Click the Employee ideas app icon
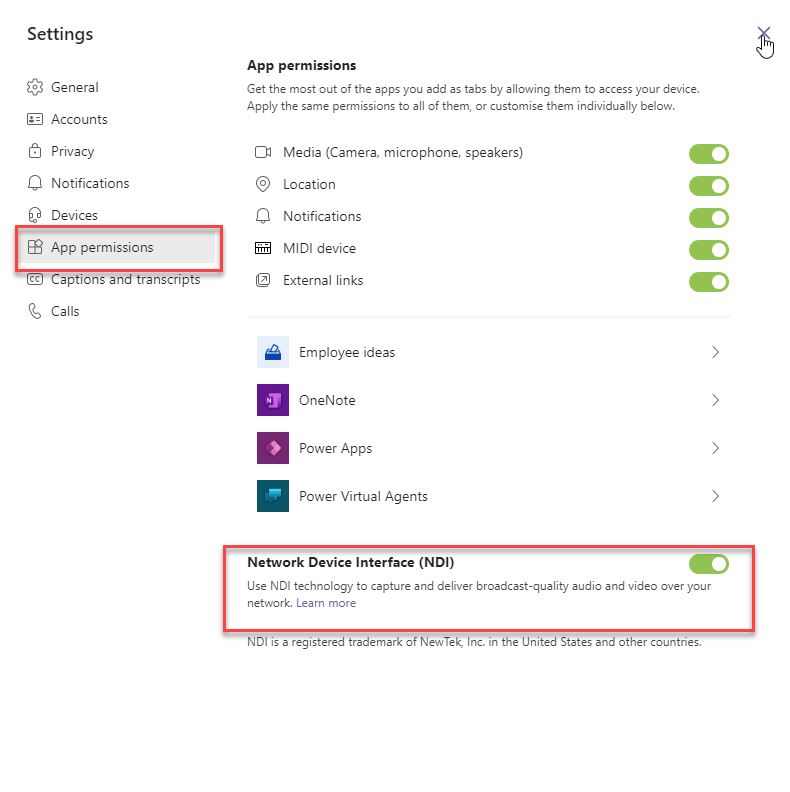 [x=273, y=352]
